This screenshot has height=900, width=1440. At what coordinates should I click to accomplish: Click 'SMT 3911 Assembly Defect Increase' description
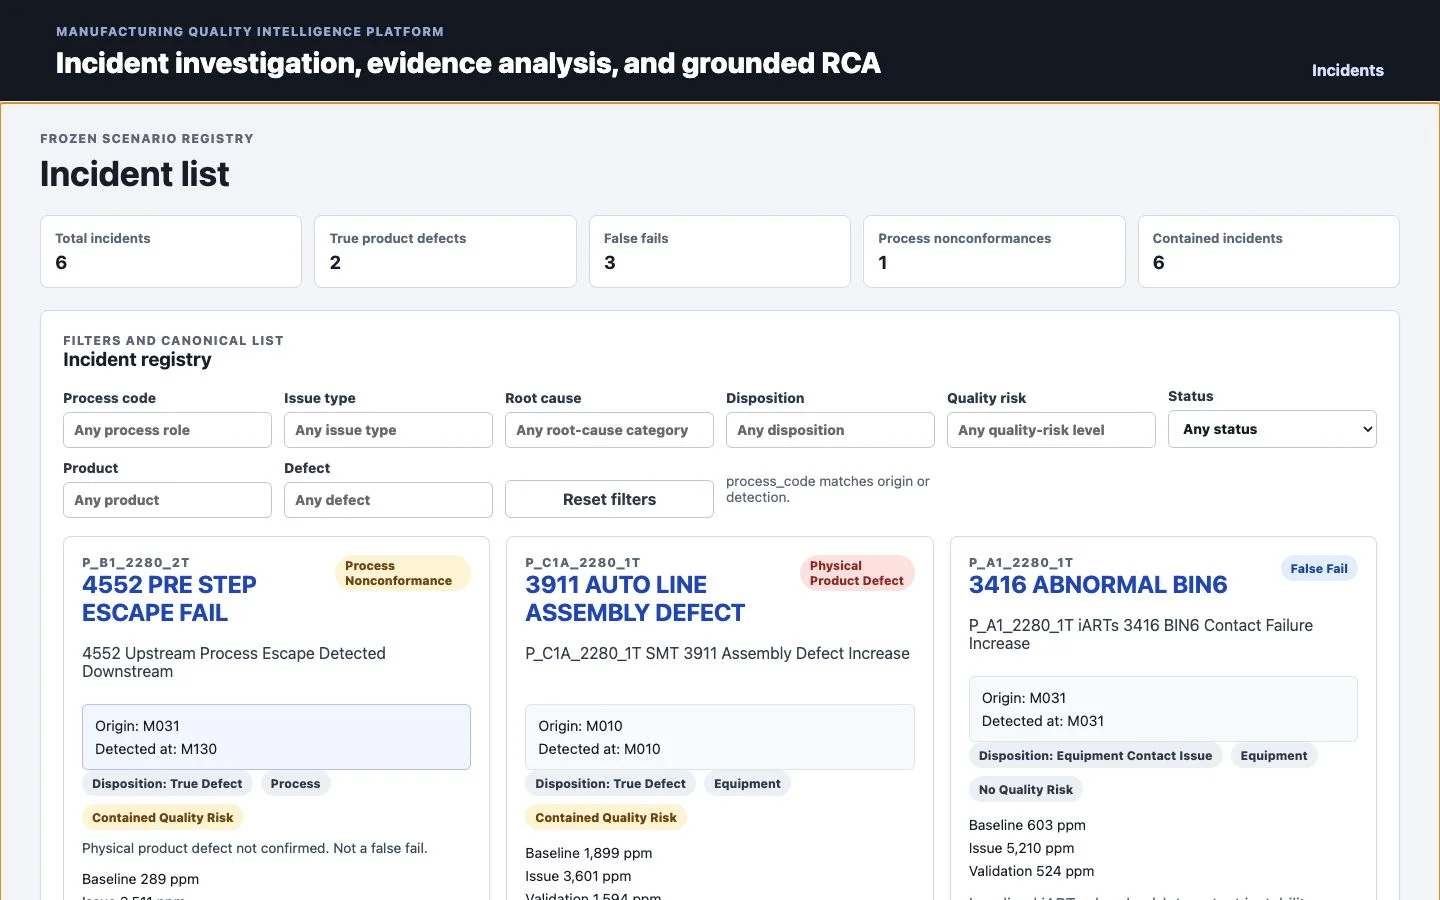(x=717, y=653)
